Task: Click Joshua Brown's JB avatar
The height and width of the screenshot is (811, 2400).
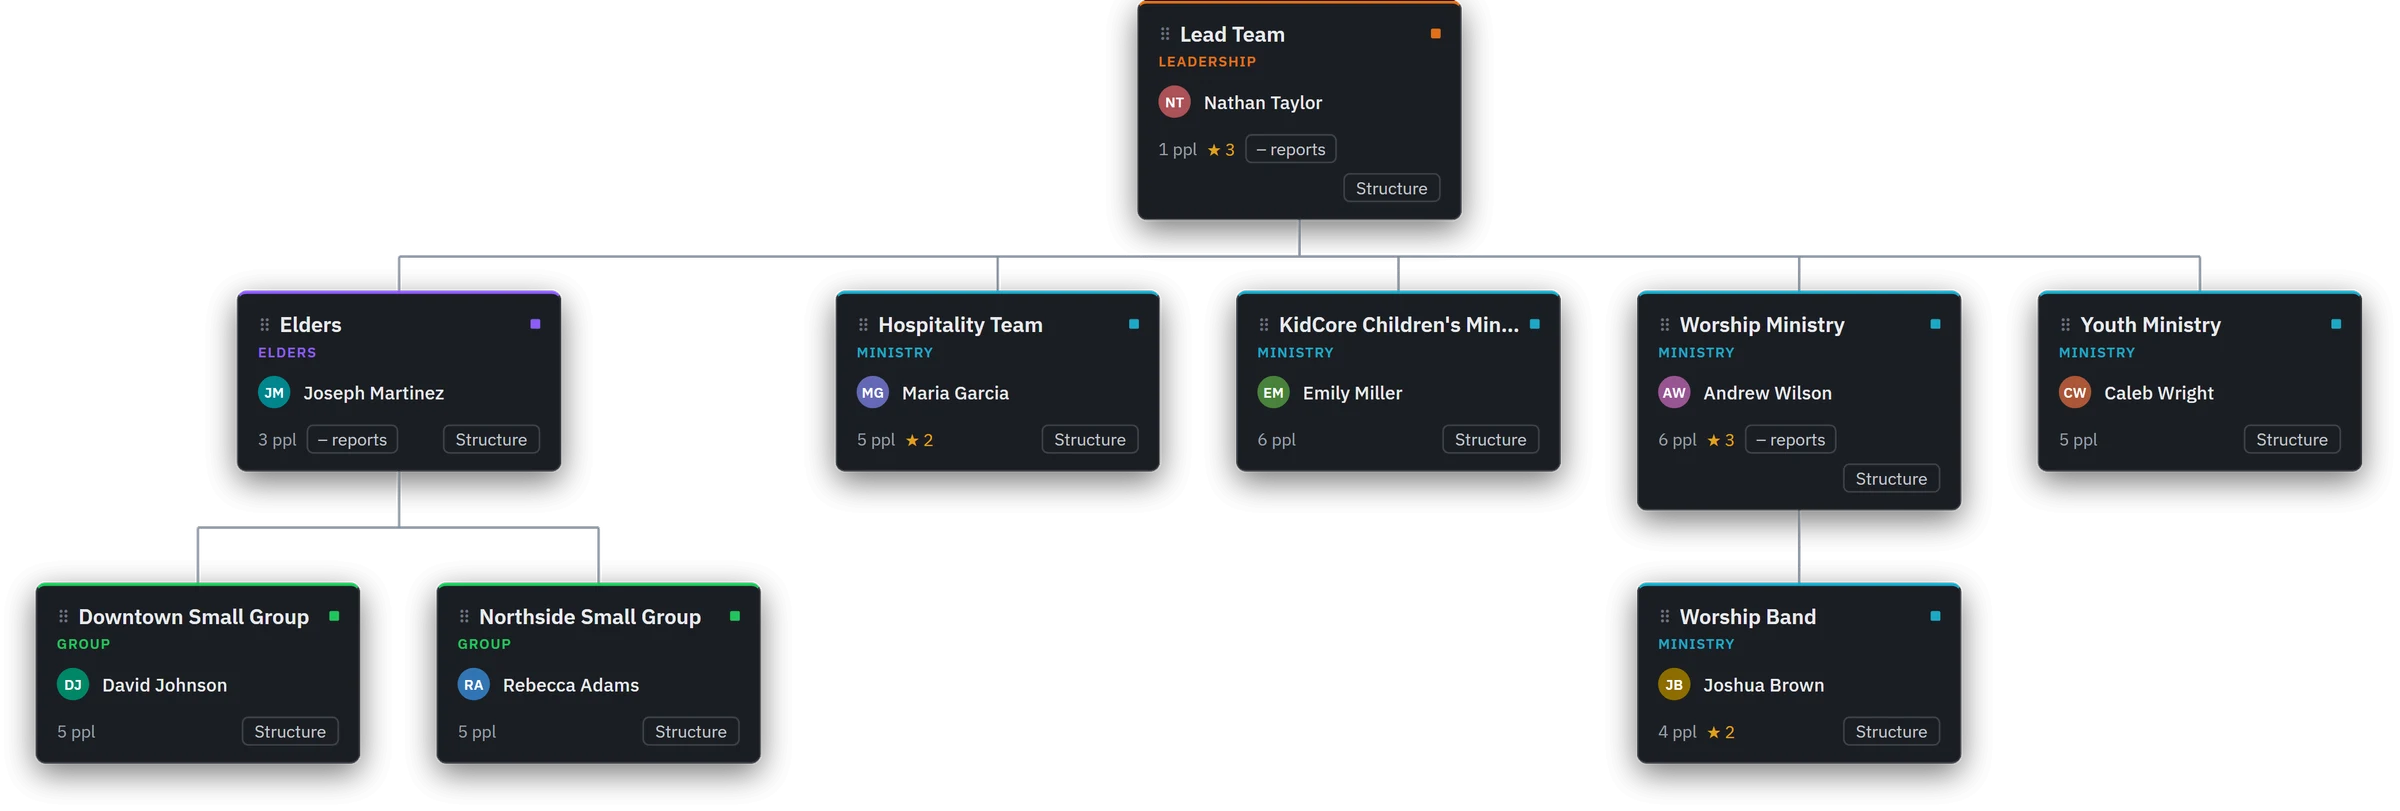Action: coord(1674,685)
